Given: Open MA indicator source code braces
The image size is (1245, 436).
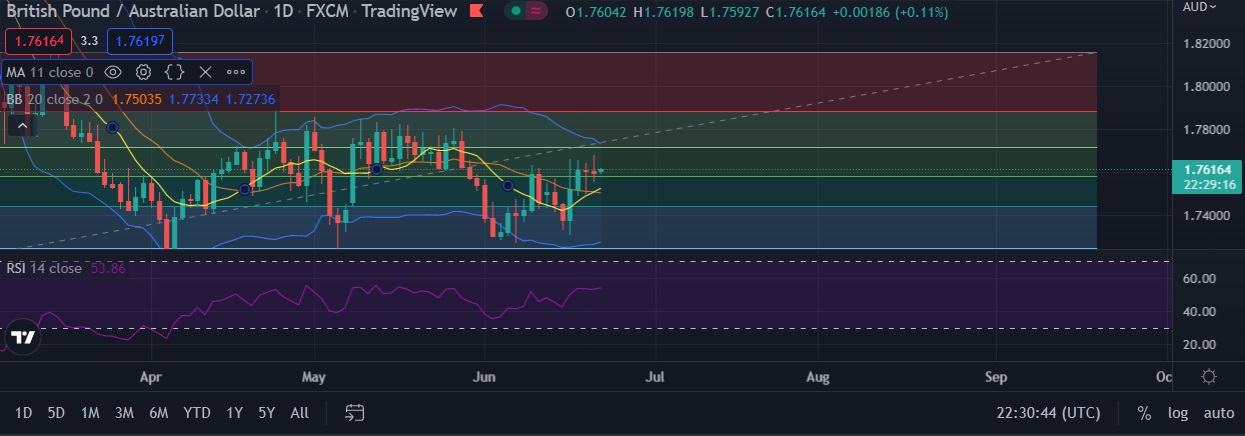Looking at the screenshot, I should (x=174, y=72).
